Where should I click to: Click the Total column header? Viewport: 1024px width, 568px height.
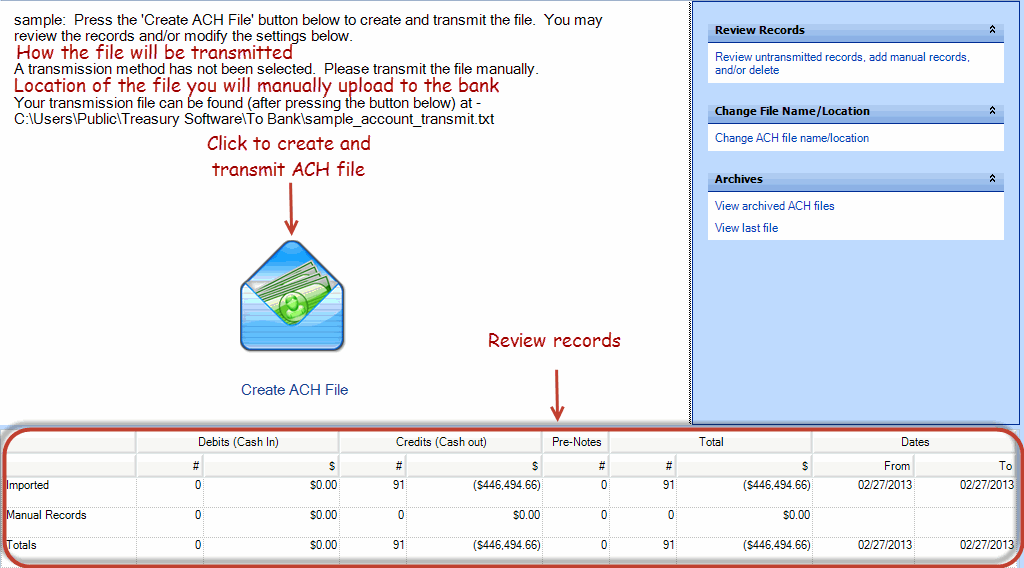click(711, 442)
